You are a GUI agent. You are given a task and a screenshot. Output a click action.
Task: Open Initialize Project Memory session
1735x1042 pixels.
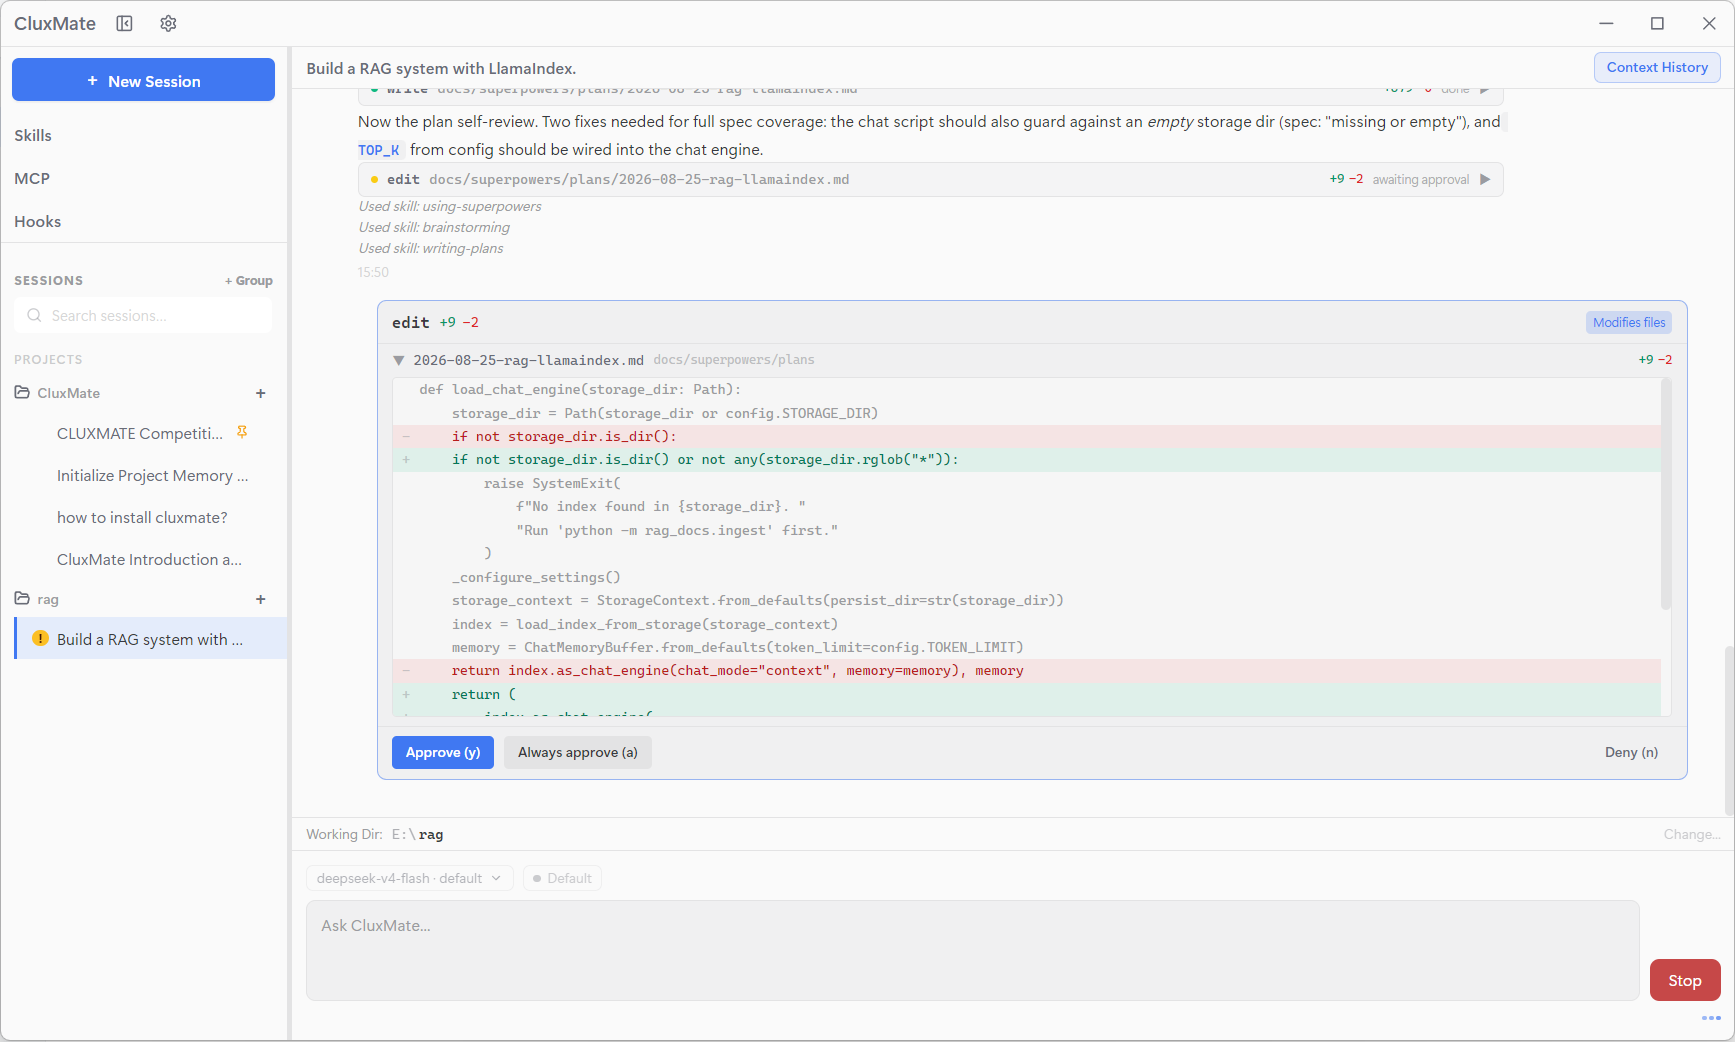[152, 476]
